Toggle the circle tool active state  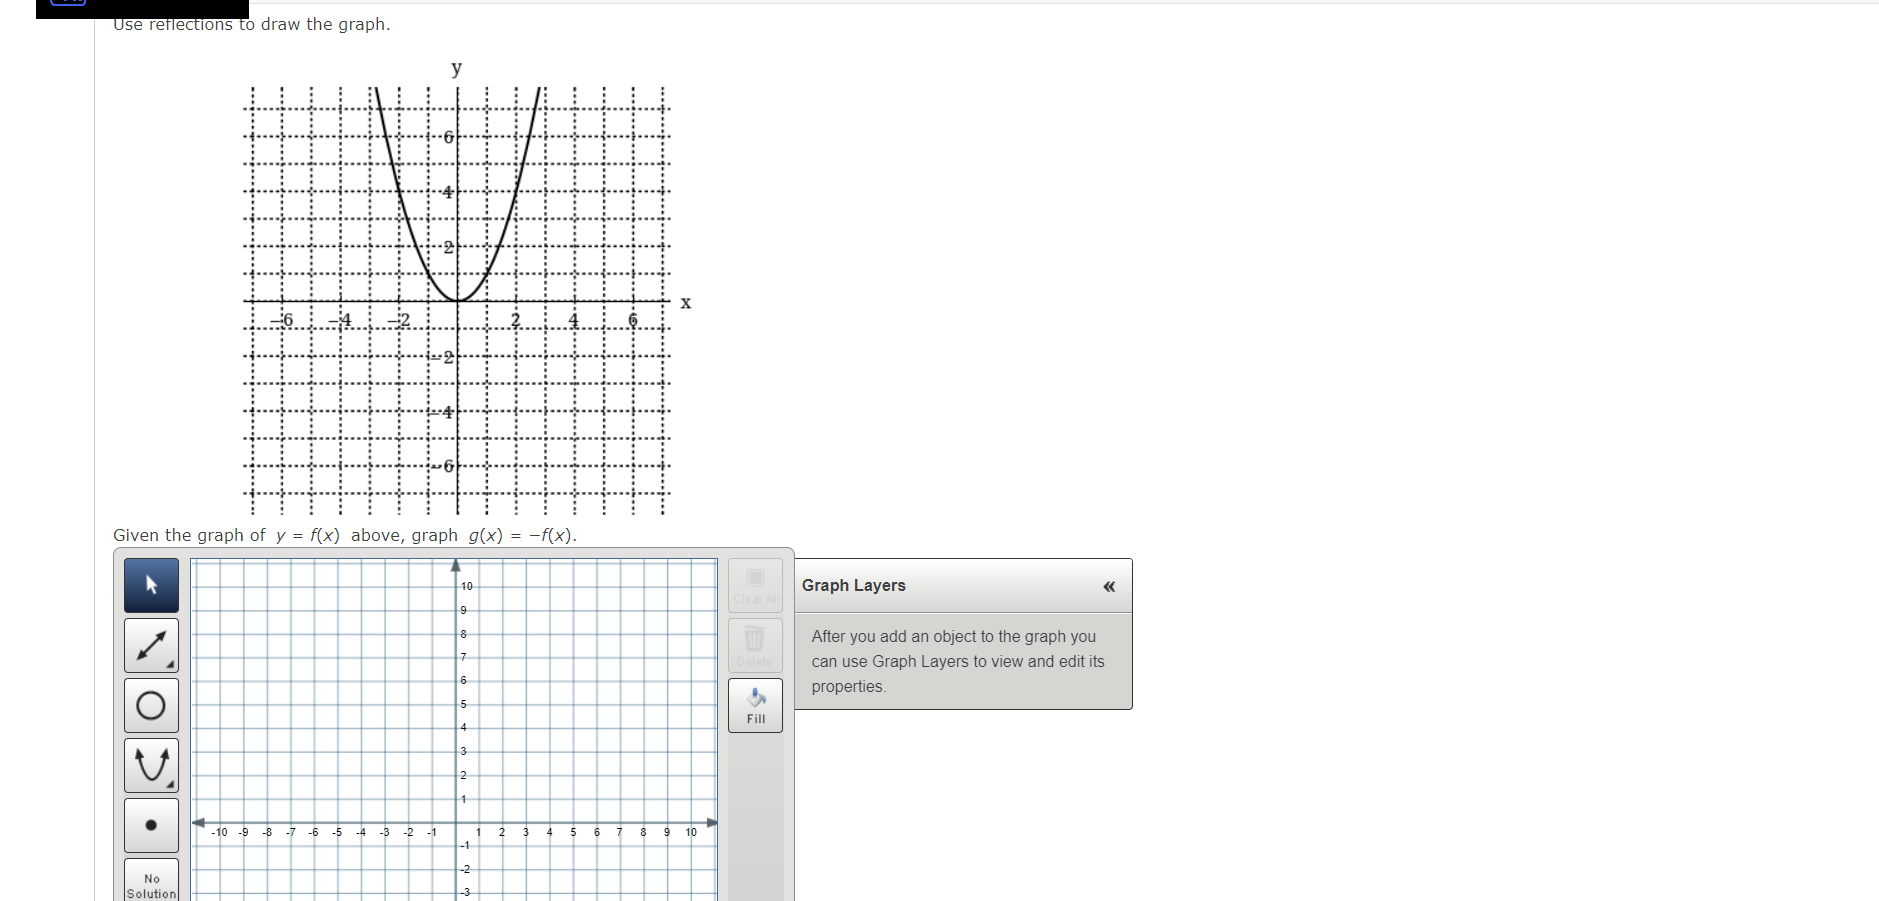pos(150,705)
